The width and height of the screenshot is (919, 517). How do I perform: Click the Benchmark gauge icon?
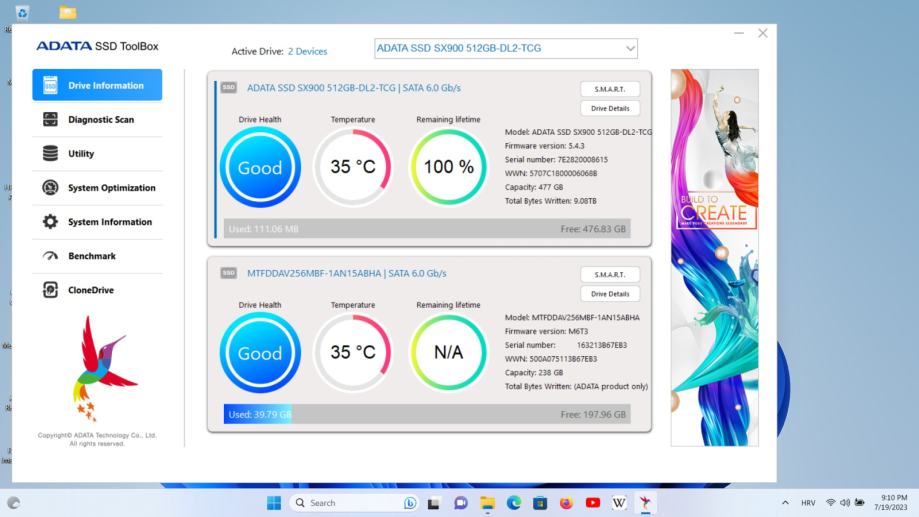50,256
